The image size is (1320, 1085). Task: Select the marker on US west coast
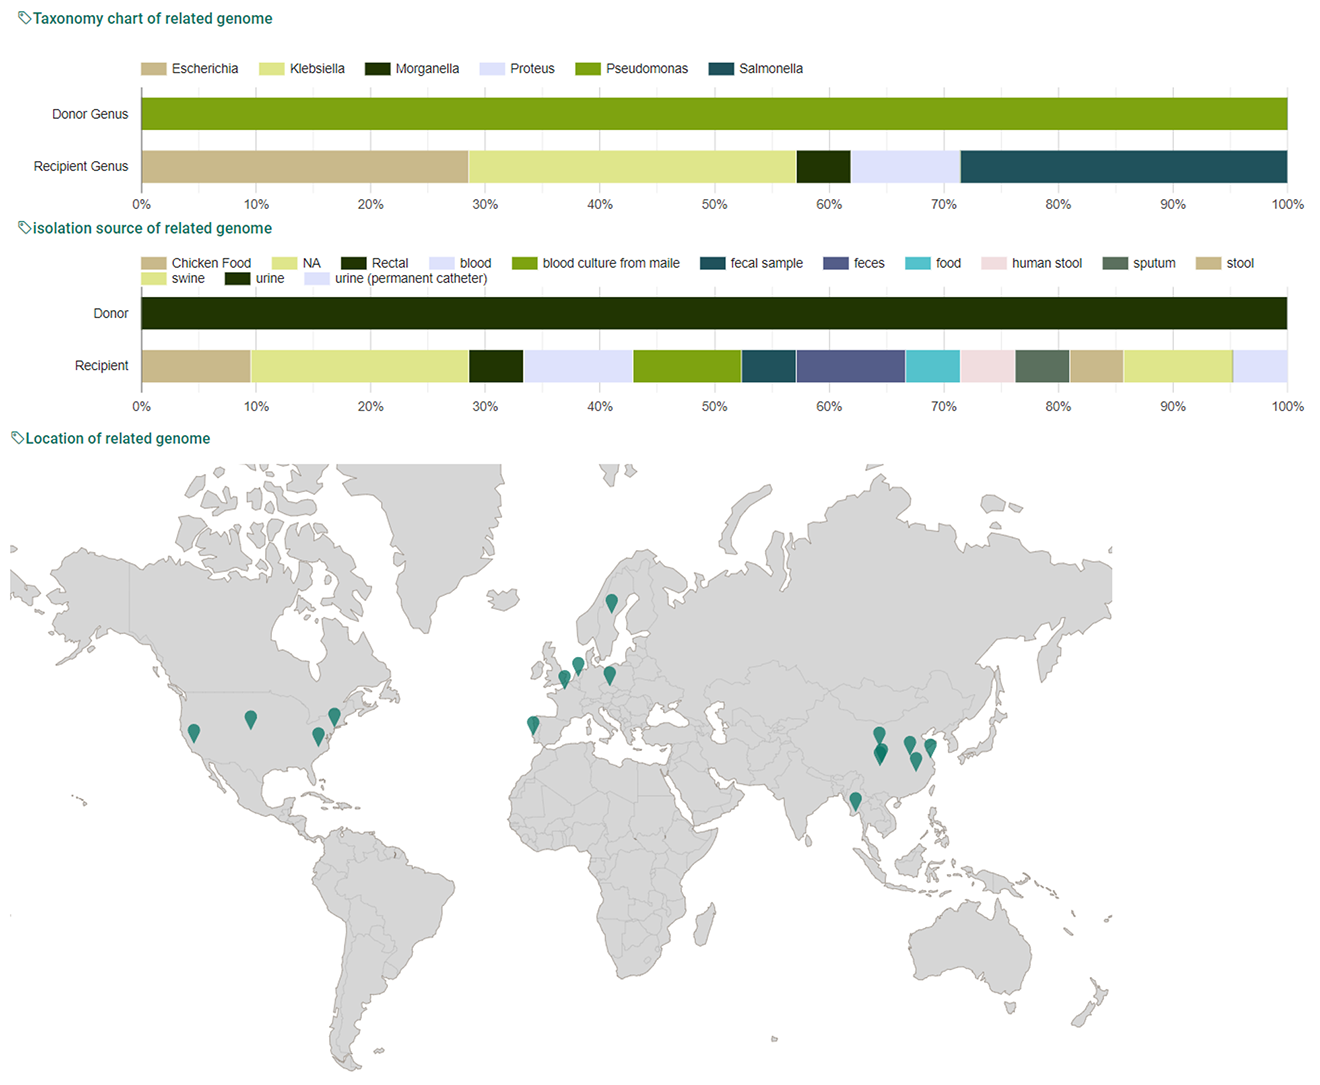point(194,733)
